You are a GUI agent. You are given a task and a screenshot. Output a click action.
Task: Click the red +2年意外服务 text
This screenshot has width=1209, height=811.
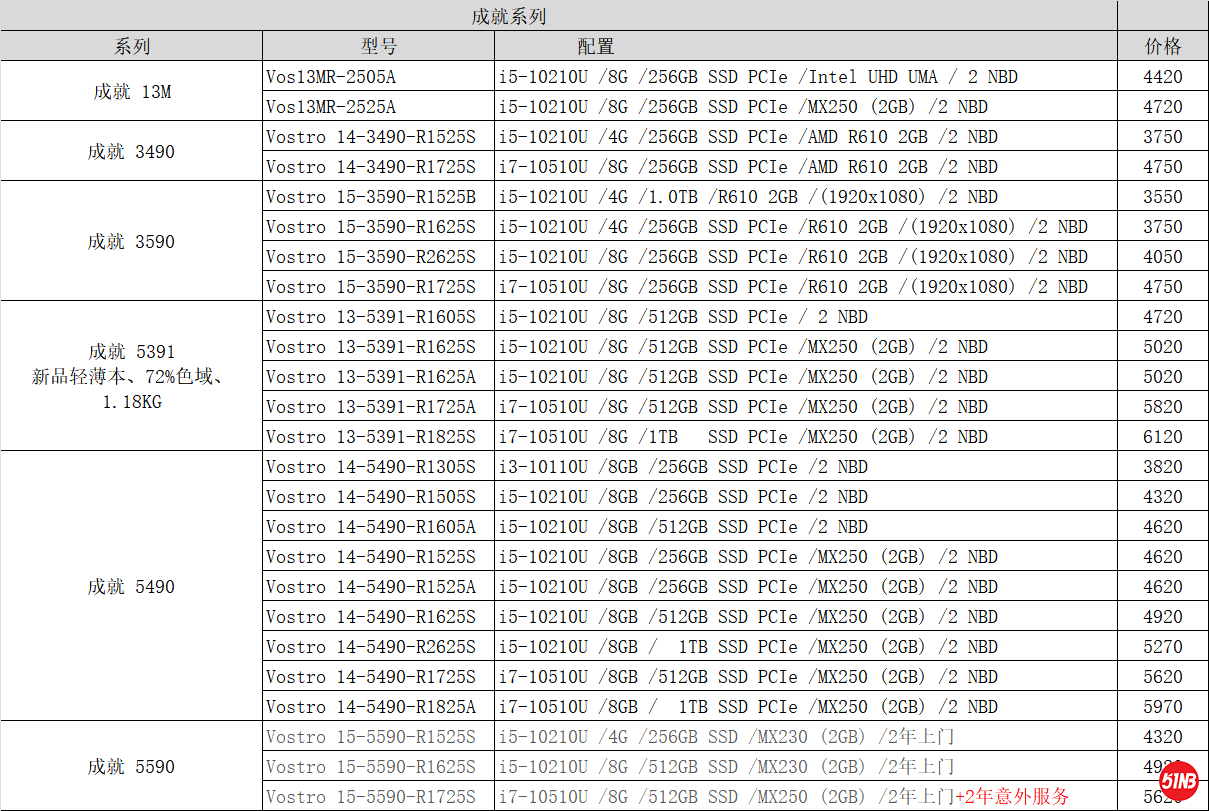(1011, 797)
